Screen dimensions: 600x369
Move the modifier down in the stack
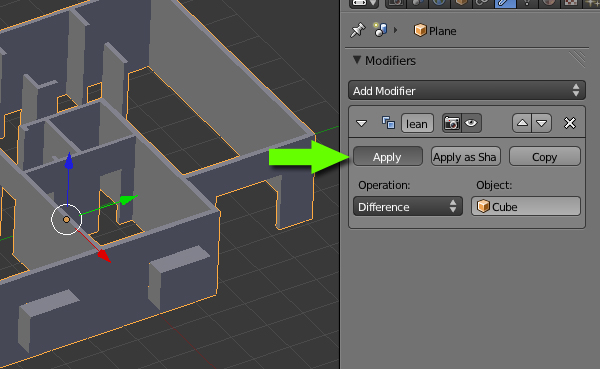541,123
